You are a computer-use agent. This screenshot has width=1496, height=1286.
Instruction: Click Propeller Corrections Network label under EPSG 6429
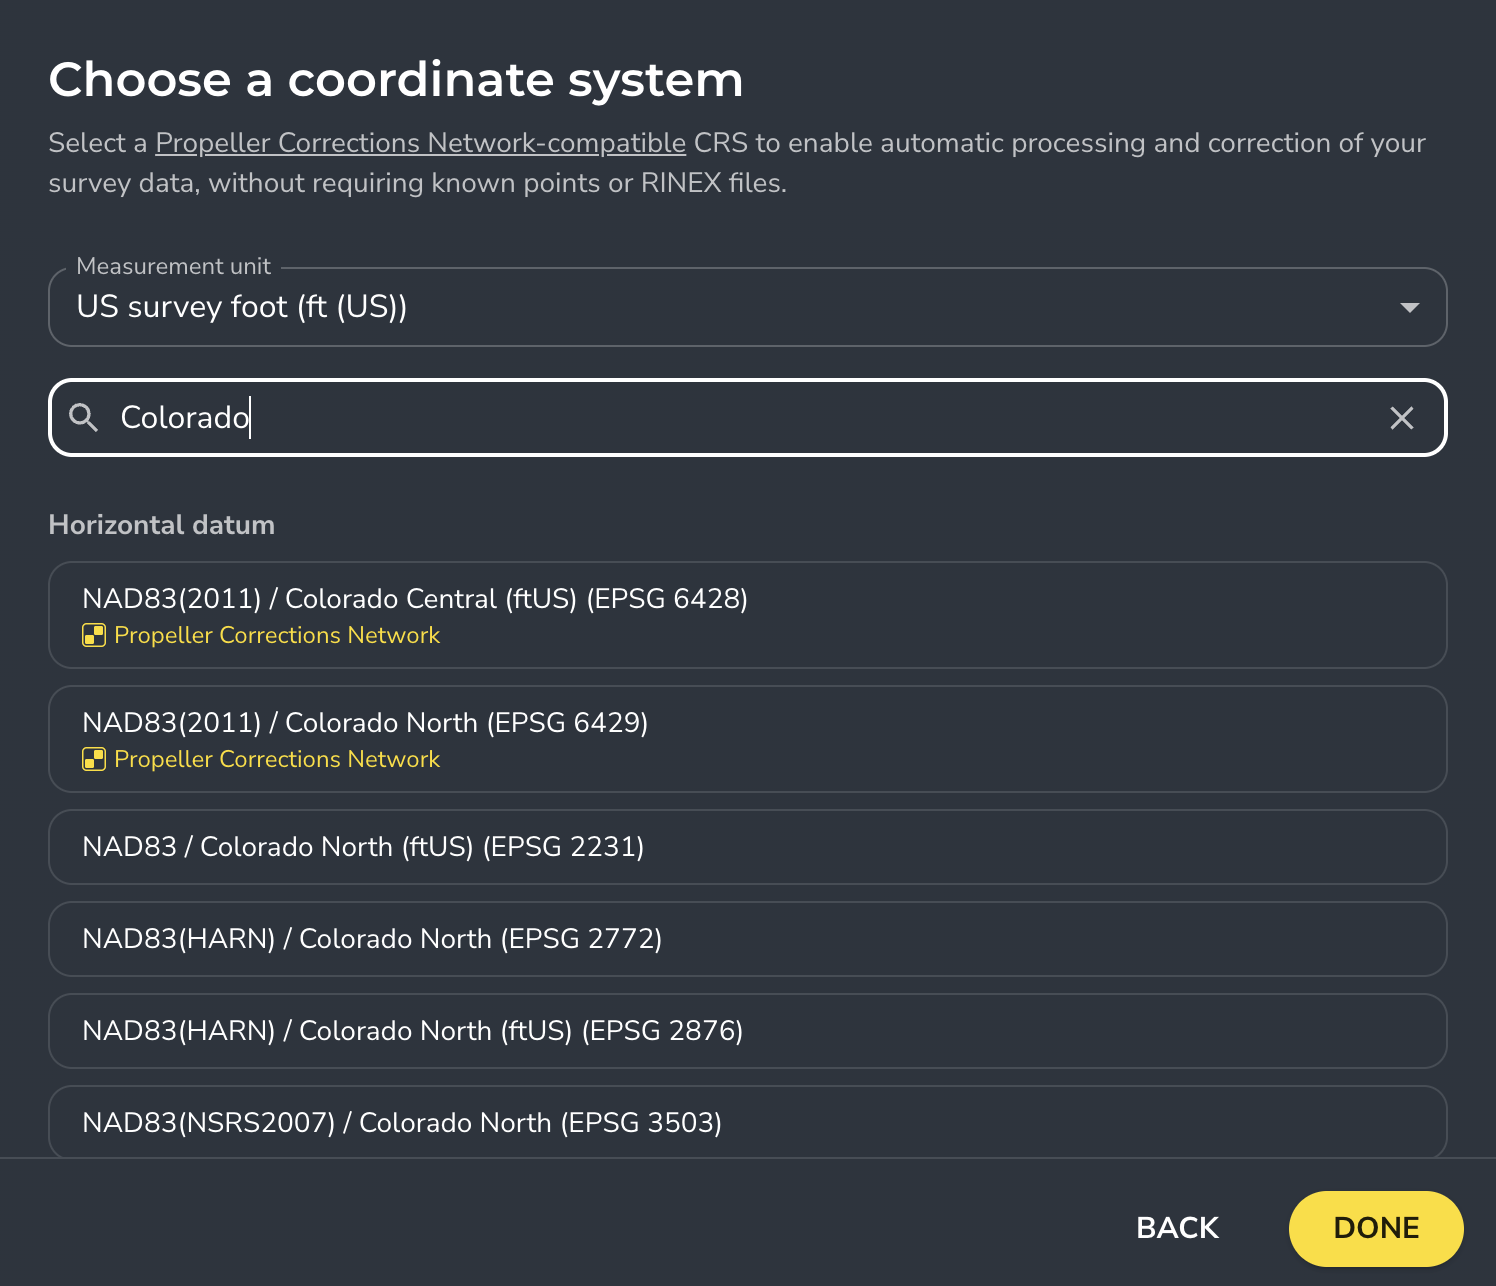[x=277, y=759]
